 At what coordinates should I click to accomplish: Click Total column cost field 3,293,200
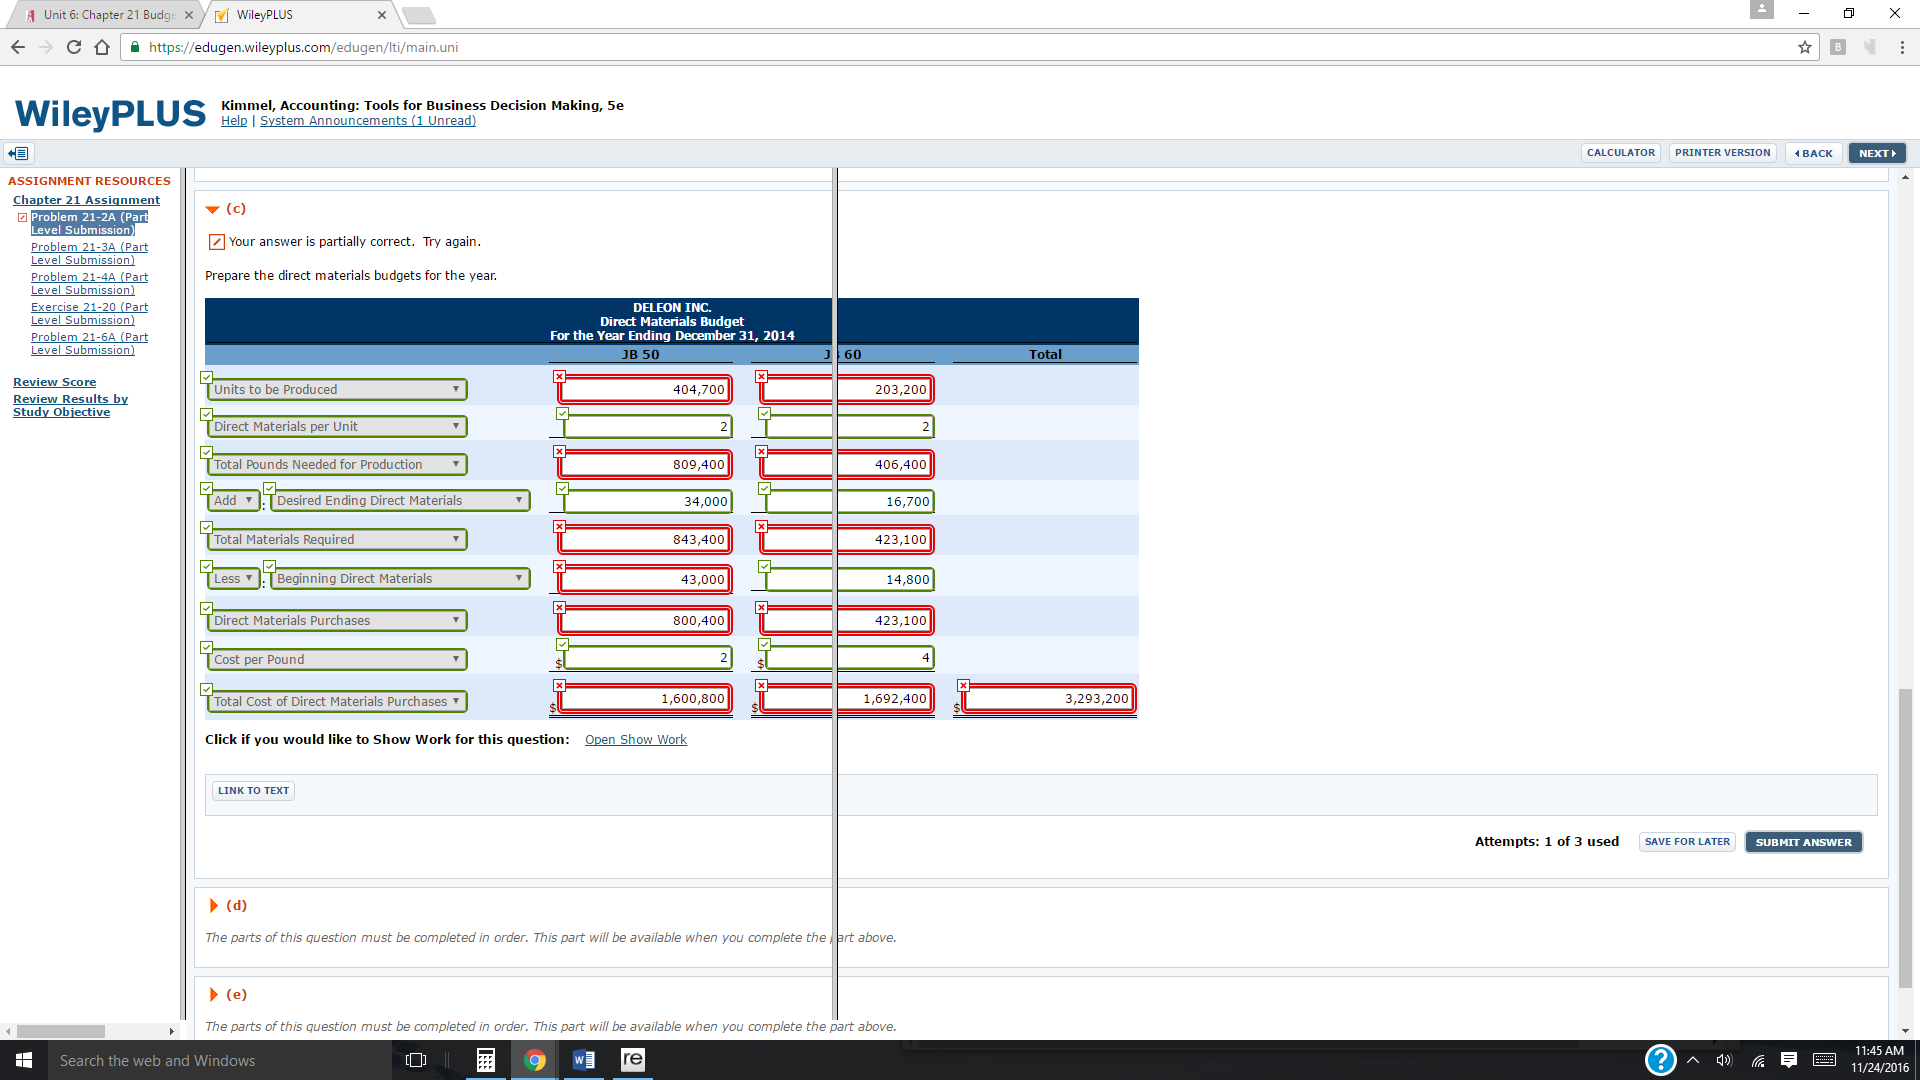coord(1049,699)
